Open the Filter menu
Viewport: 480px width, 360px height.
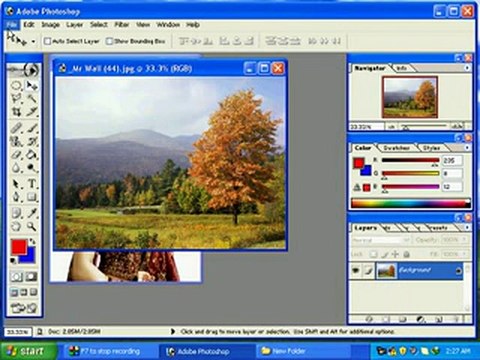tap(122, 25)
